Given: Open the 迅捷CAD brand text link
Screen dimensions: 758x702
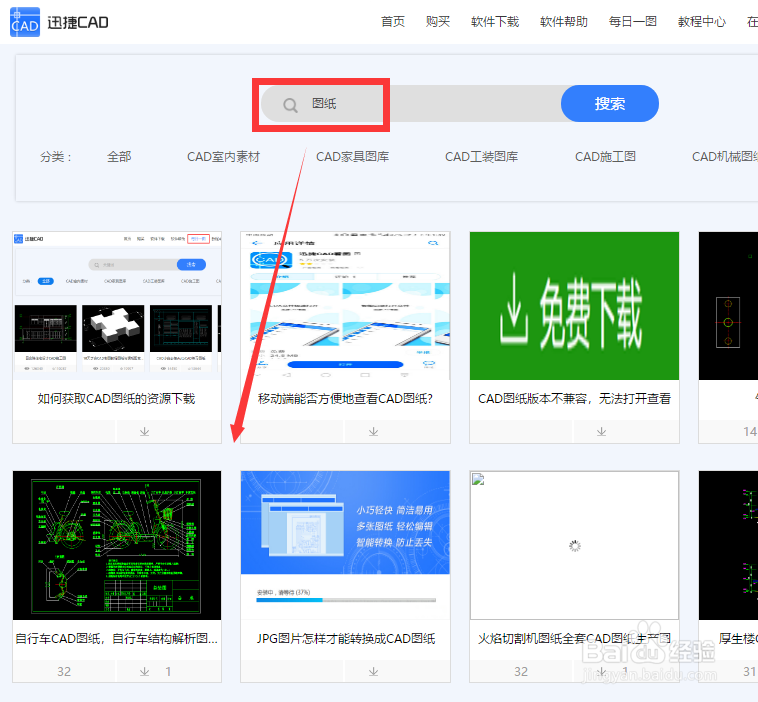Looking at the screenshot, I should pyautogui.click(x=78, y=22).
